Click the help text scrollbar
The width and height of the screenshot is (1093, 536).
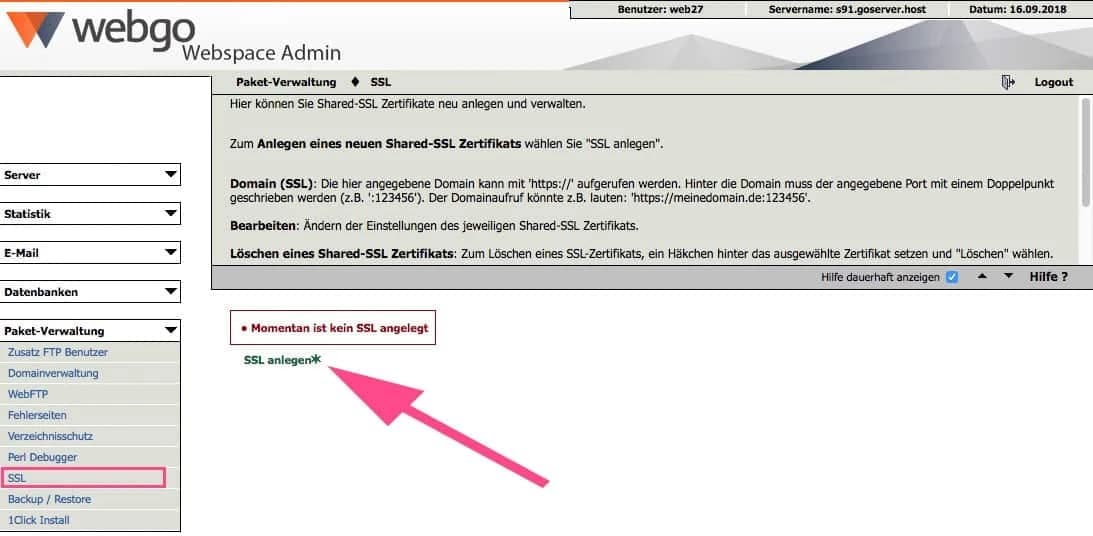[x=1085, y=152]
